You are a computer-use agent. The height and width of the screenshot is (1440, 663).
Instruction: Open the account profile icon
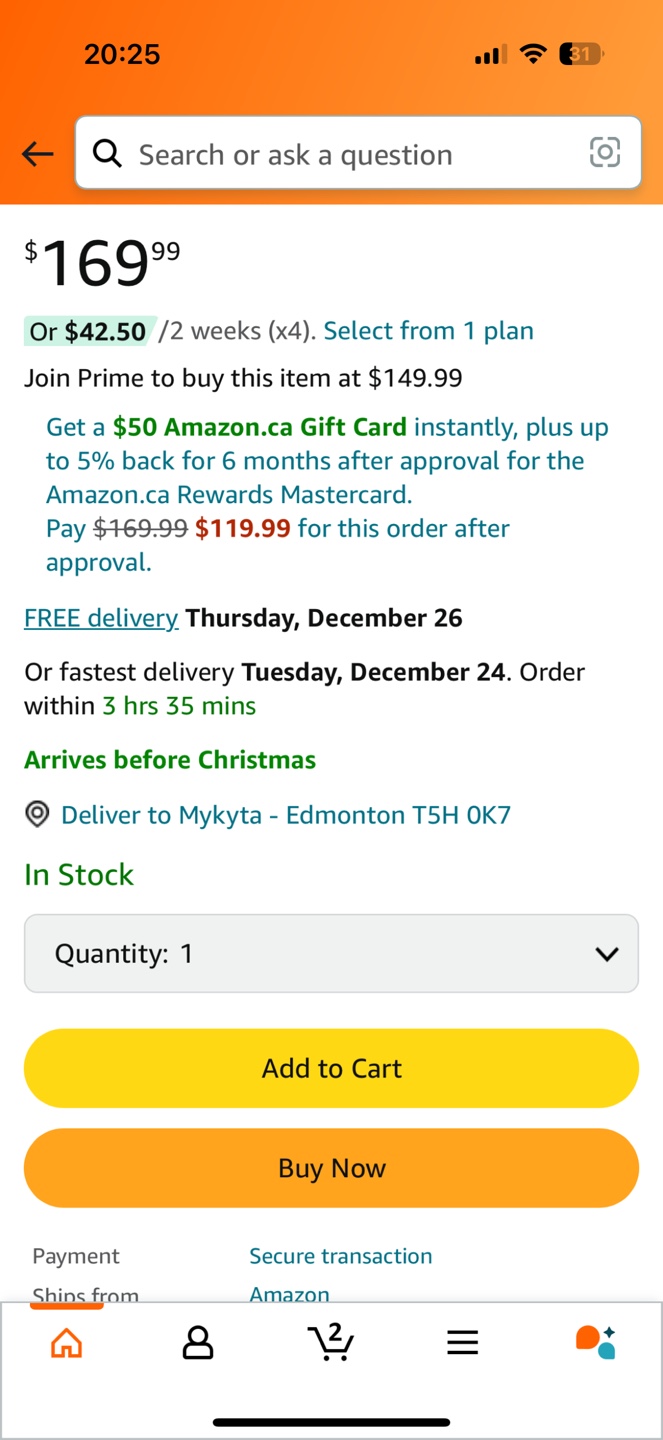(x=198, y=1343)
